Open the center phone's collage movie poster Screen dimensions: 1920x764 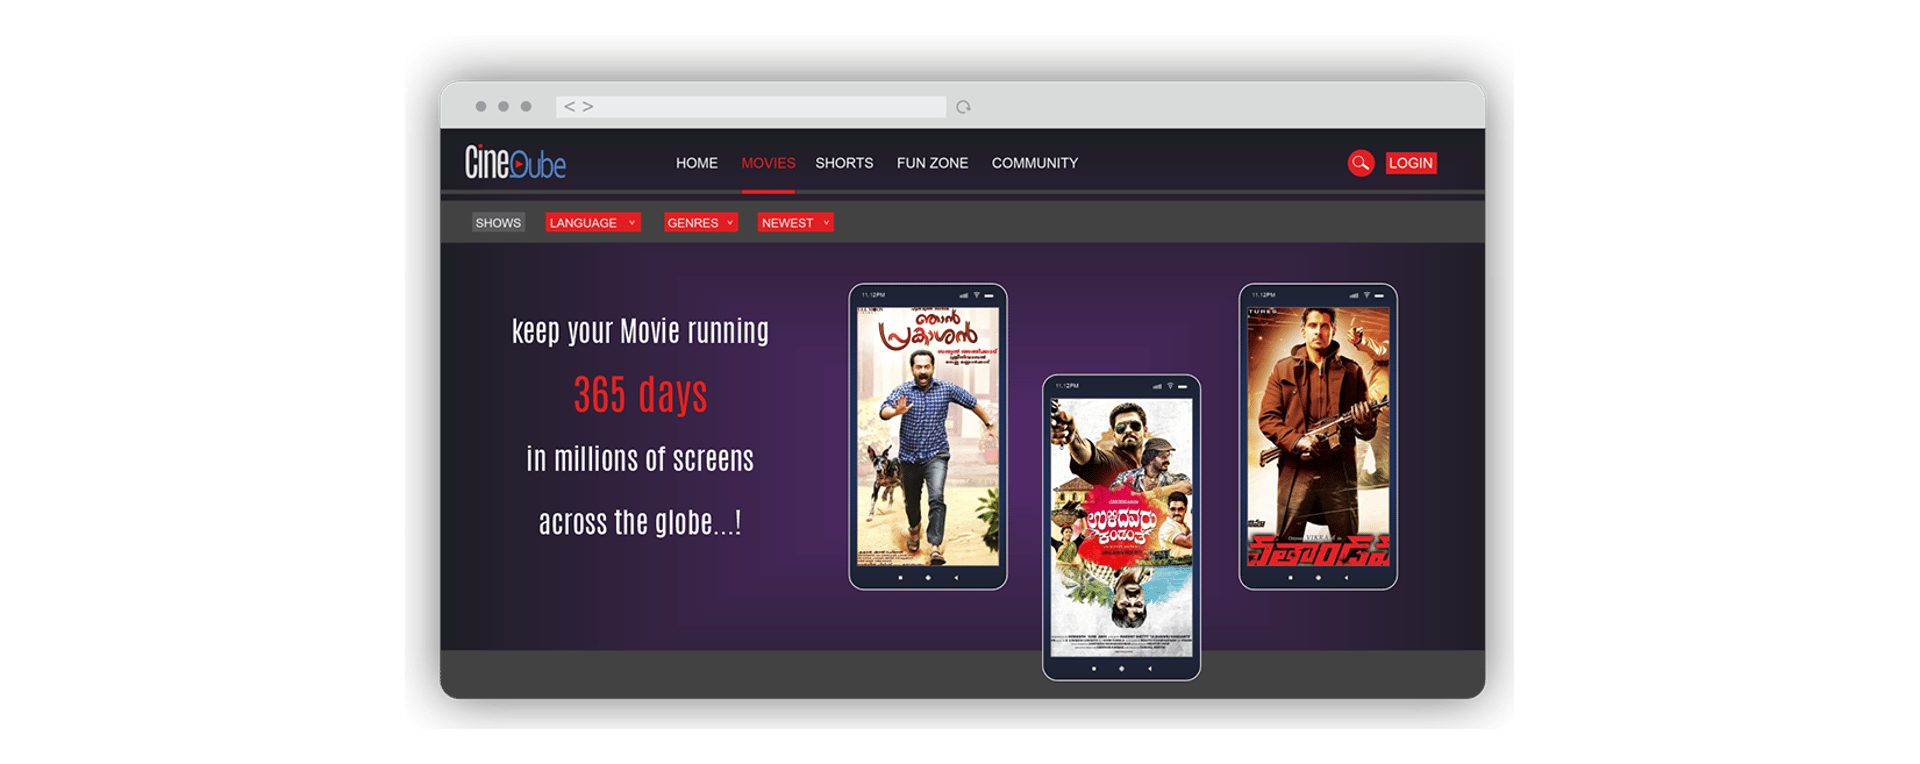point(1122,527)
